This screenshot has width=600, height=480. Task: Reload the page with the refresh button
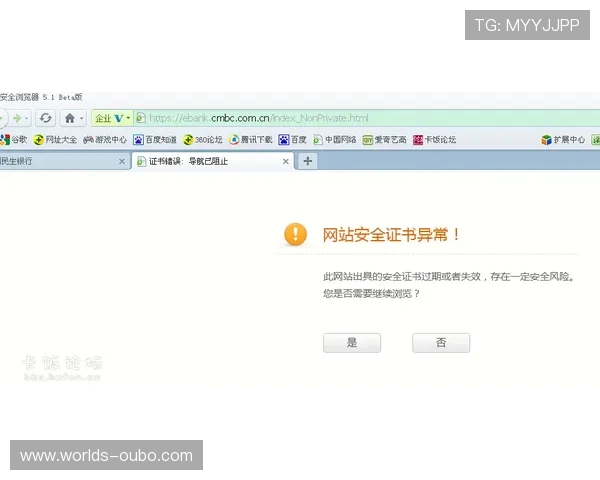pos(46,118)
